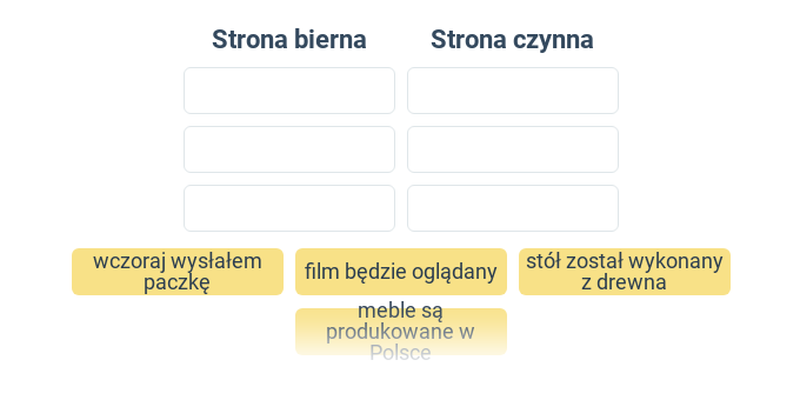The width and height of the screenshot is (800, 400).
Task: Focus the first active voice answer box
Action: [513, 90]
